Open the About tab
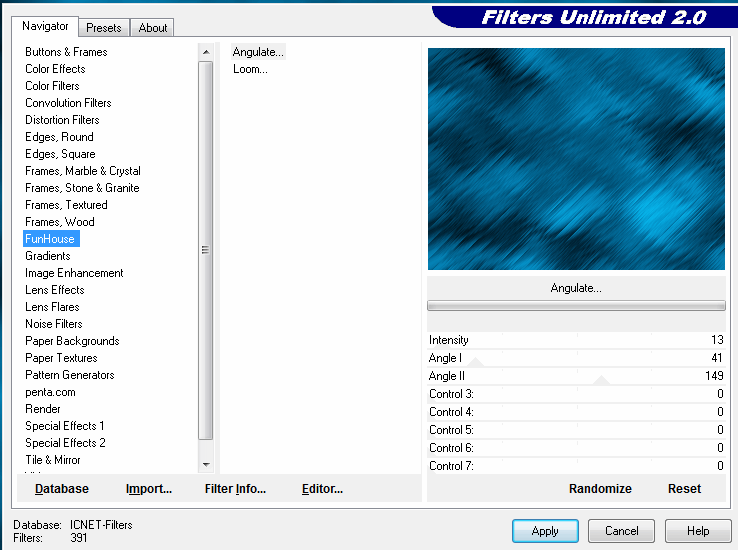 [153, 28]
